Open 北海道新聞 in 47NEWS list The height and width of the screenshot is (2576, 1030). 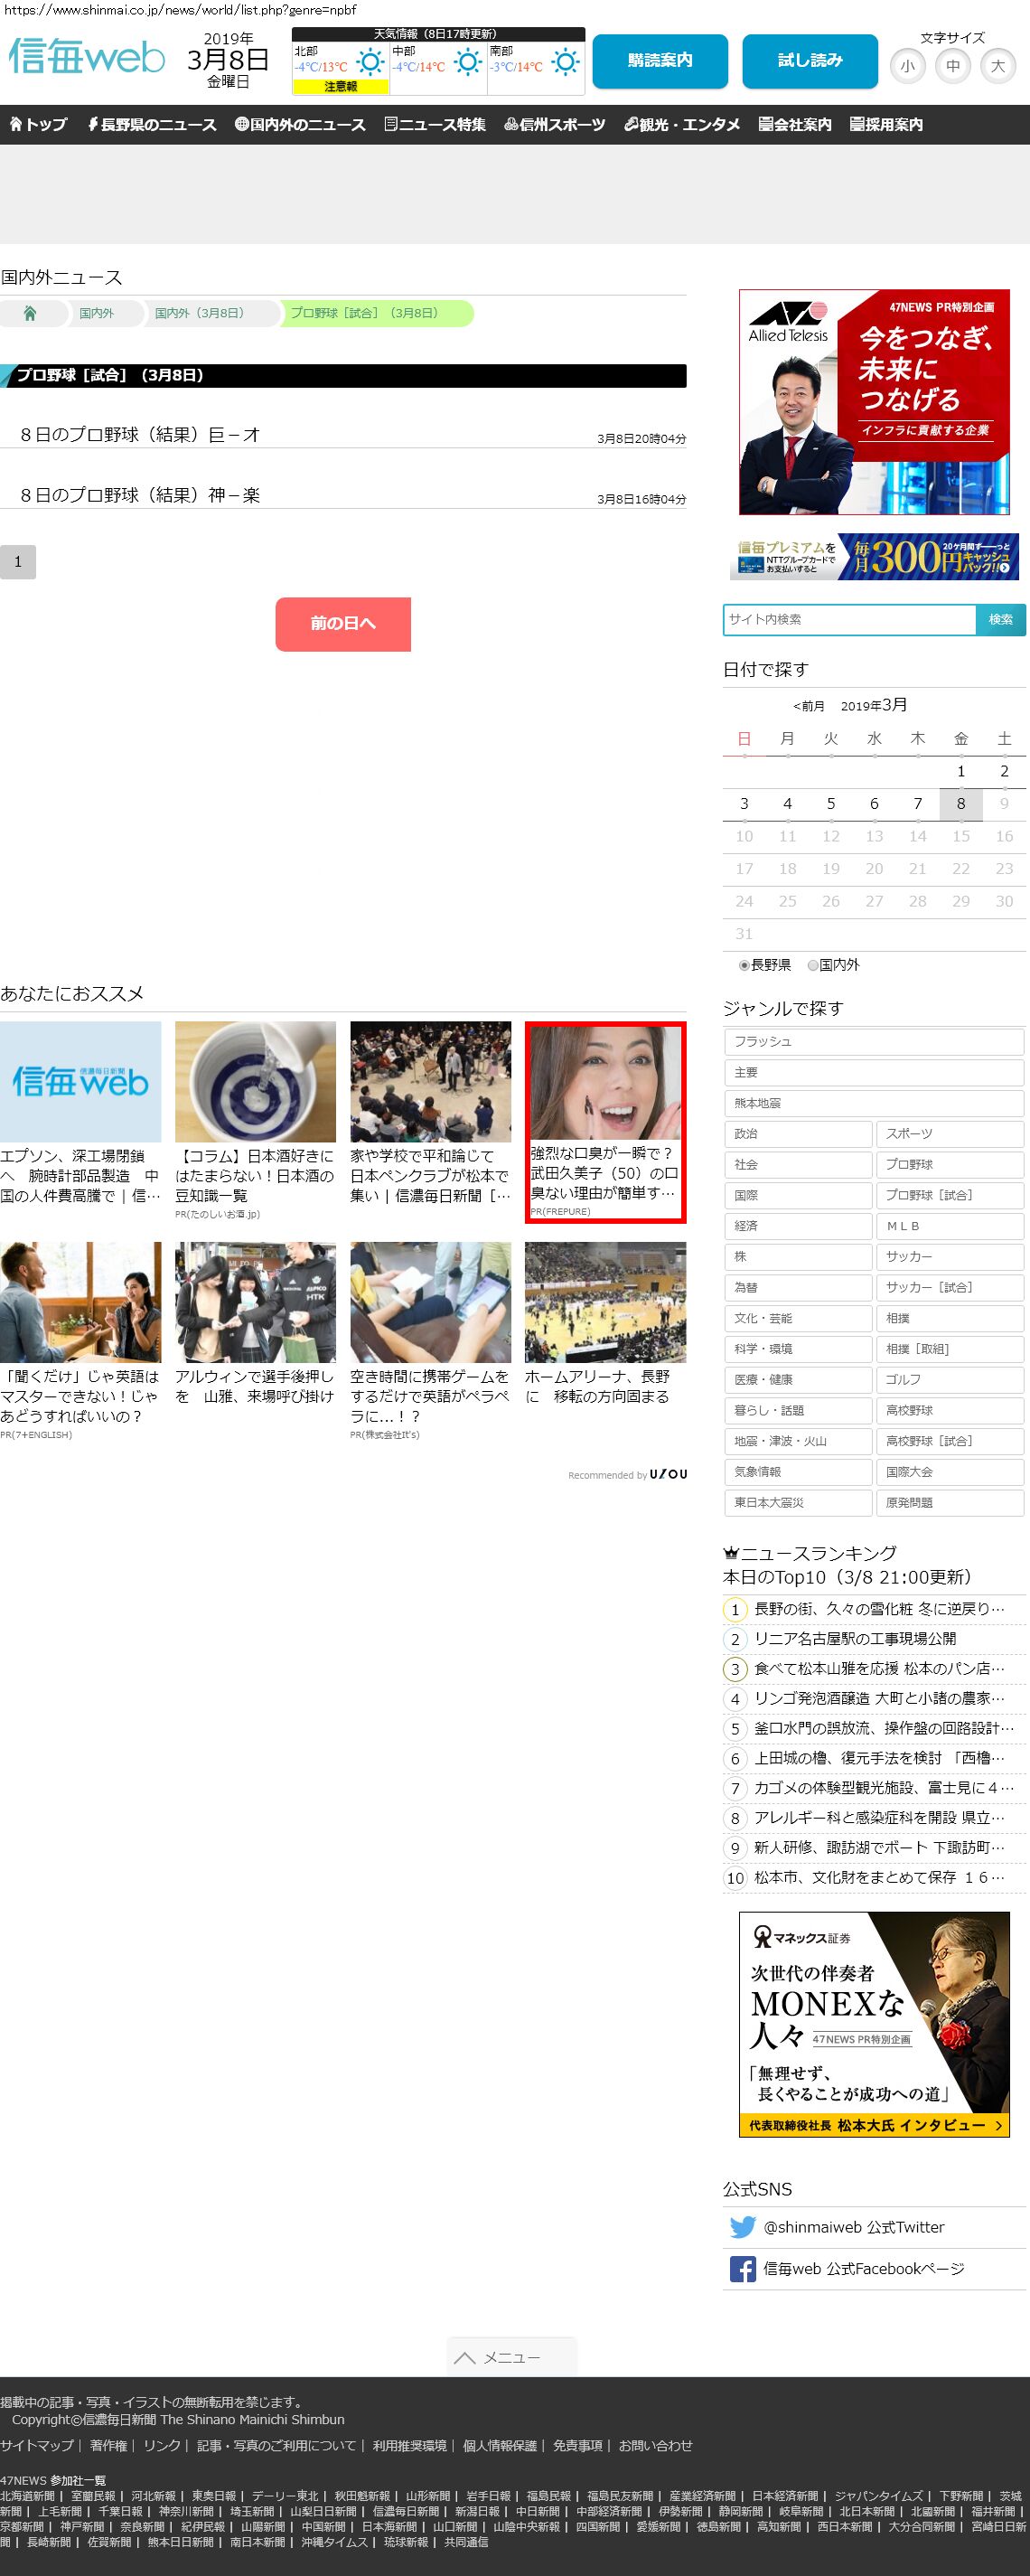tap(27, 2496)
